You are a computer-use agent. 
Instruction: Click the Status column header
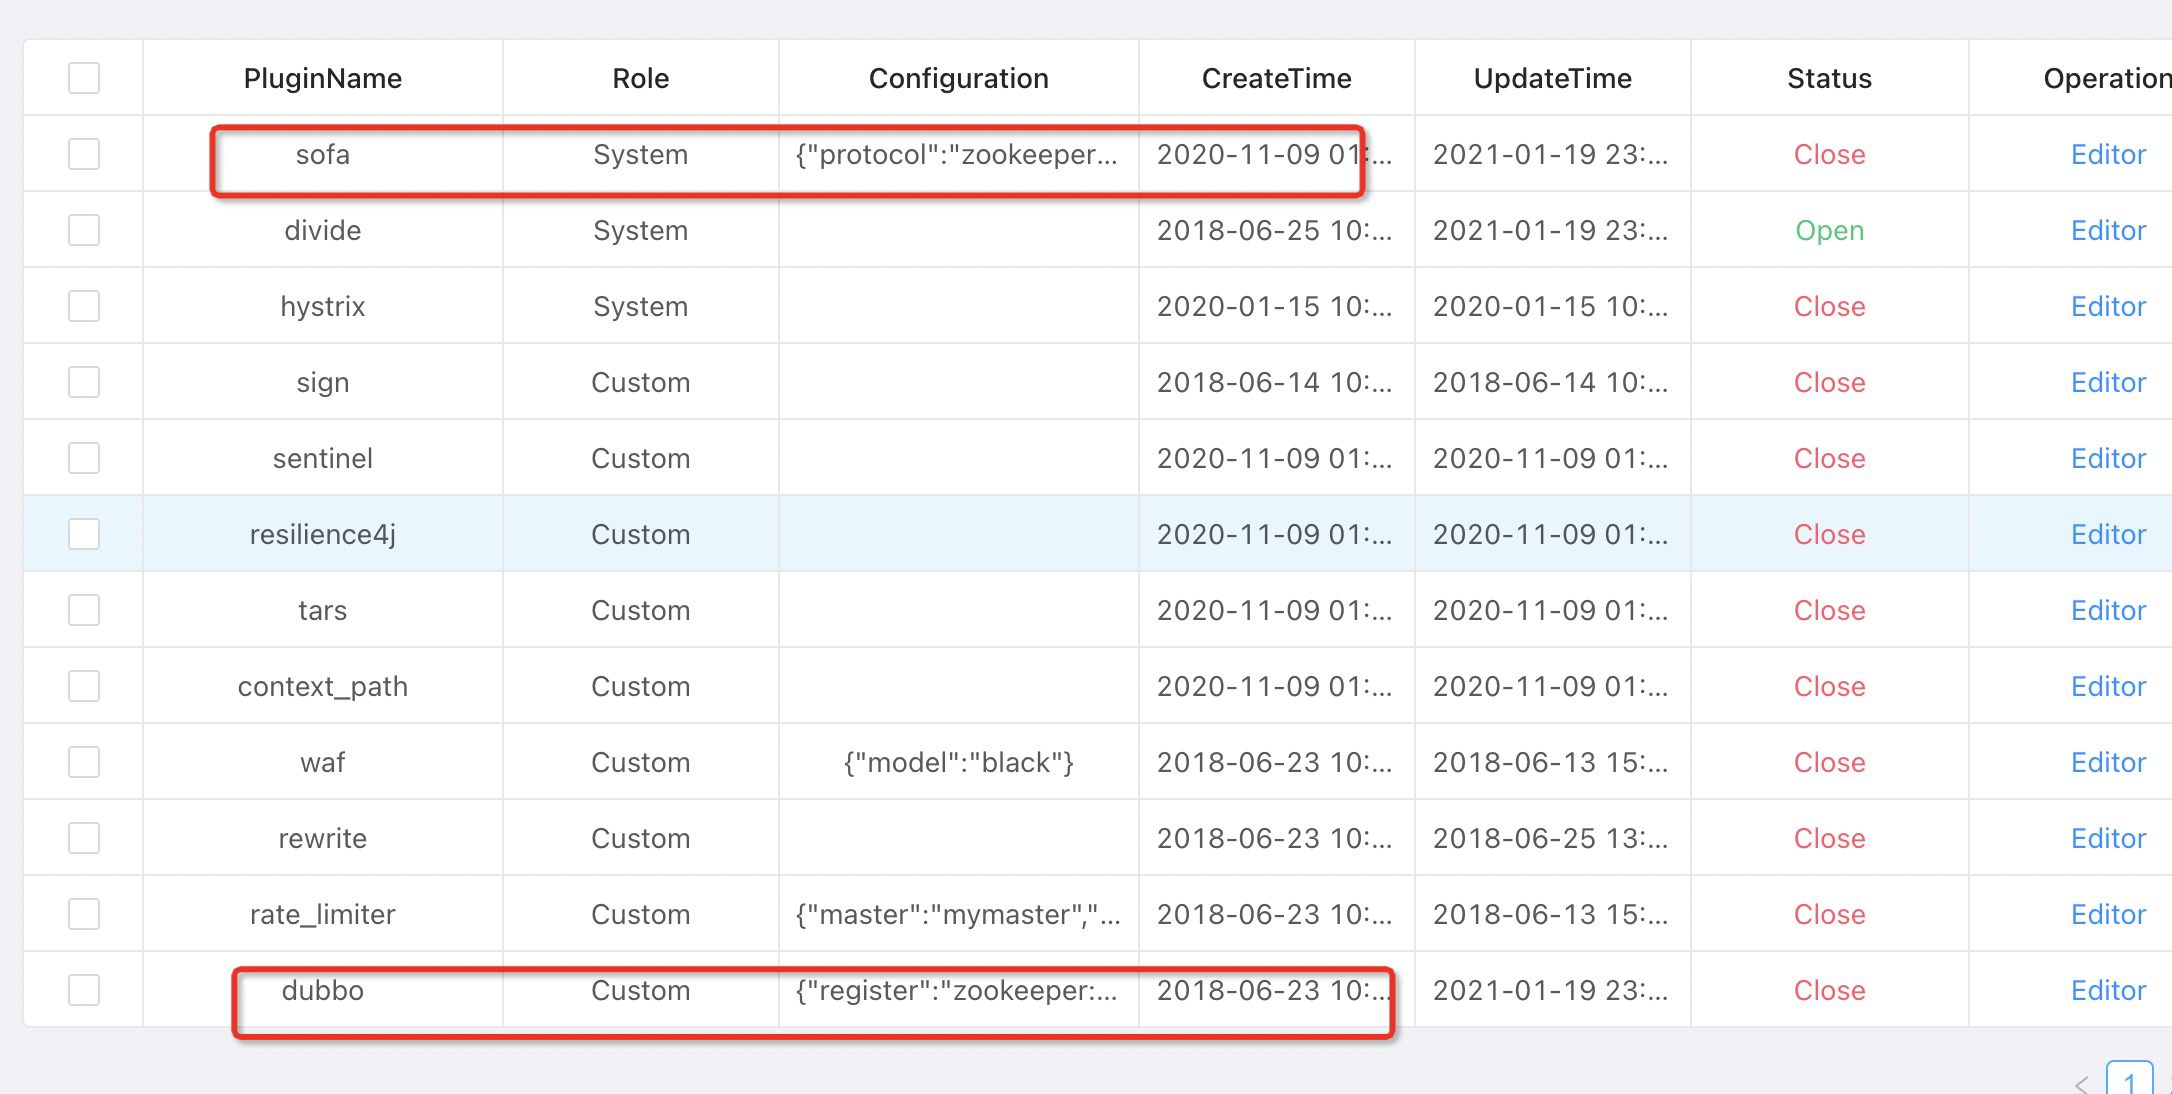point(1829,78)
